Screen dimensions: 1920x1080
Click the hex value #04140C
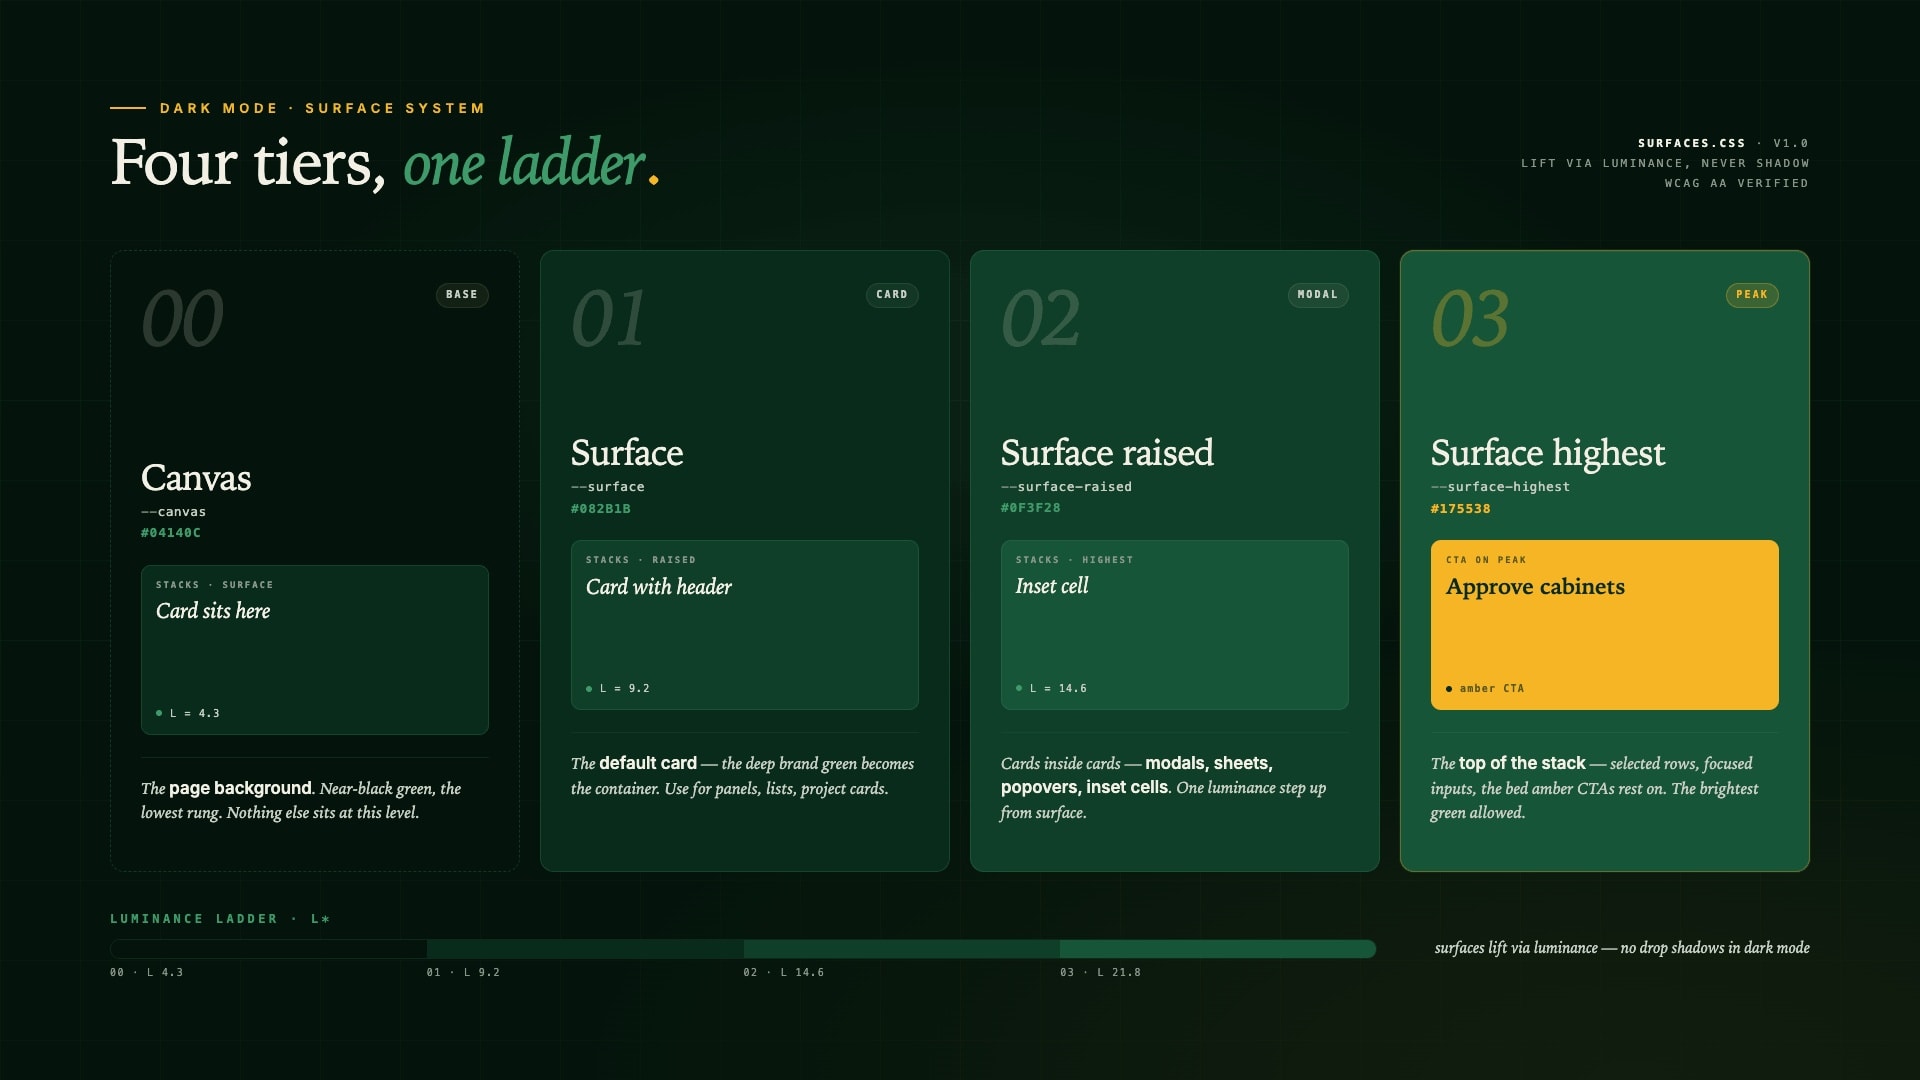coord(171,533)
